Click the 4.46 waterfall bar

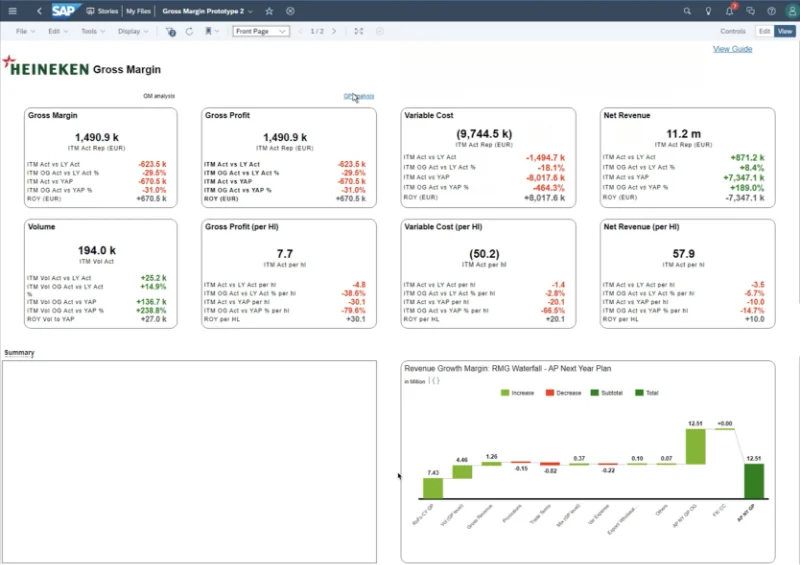tap(462, 472)
